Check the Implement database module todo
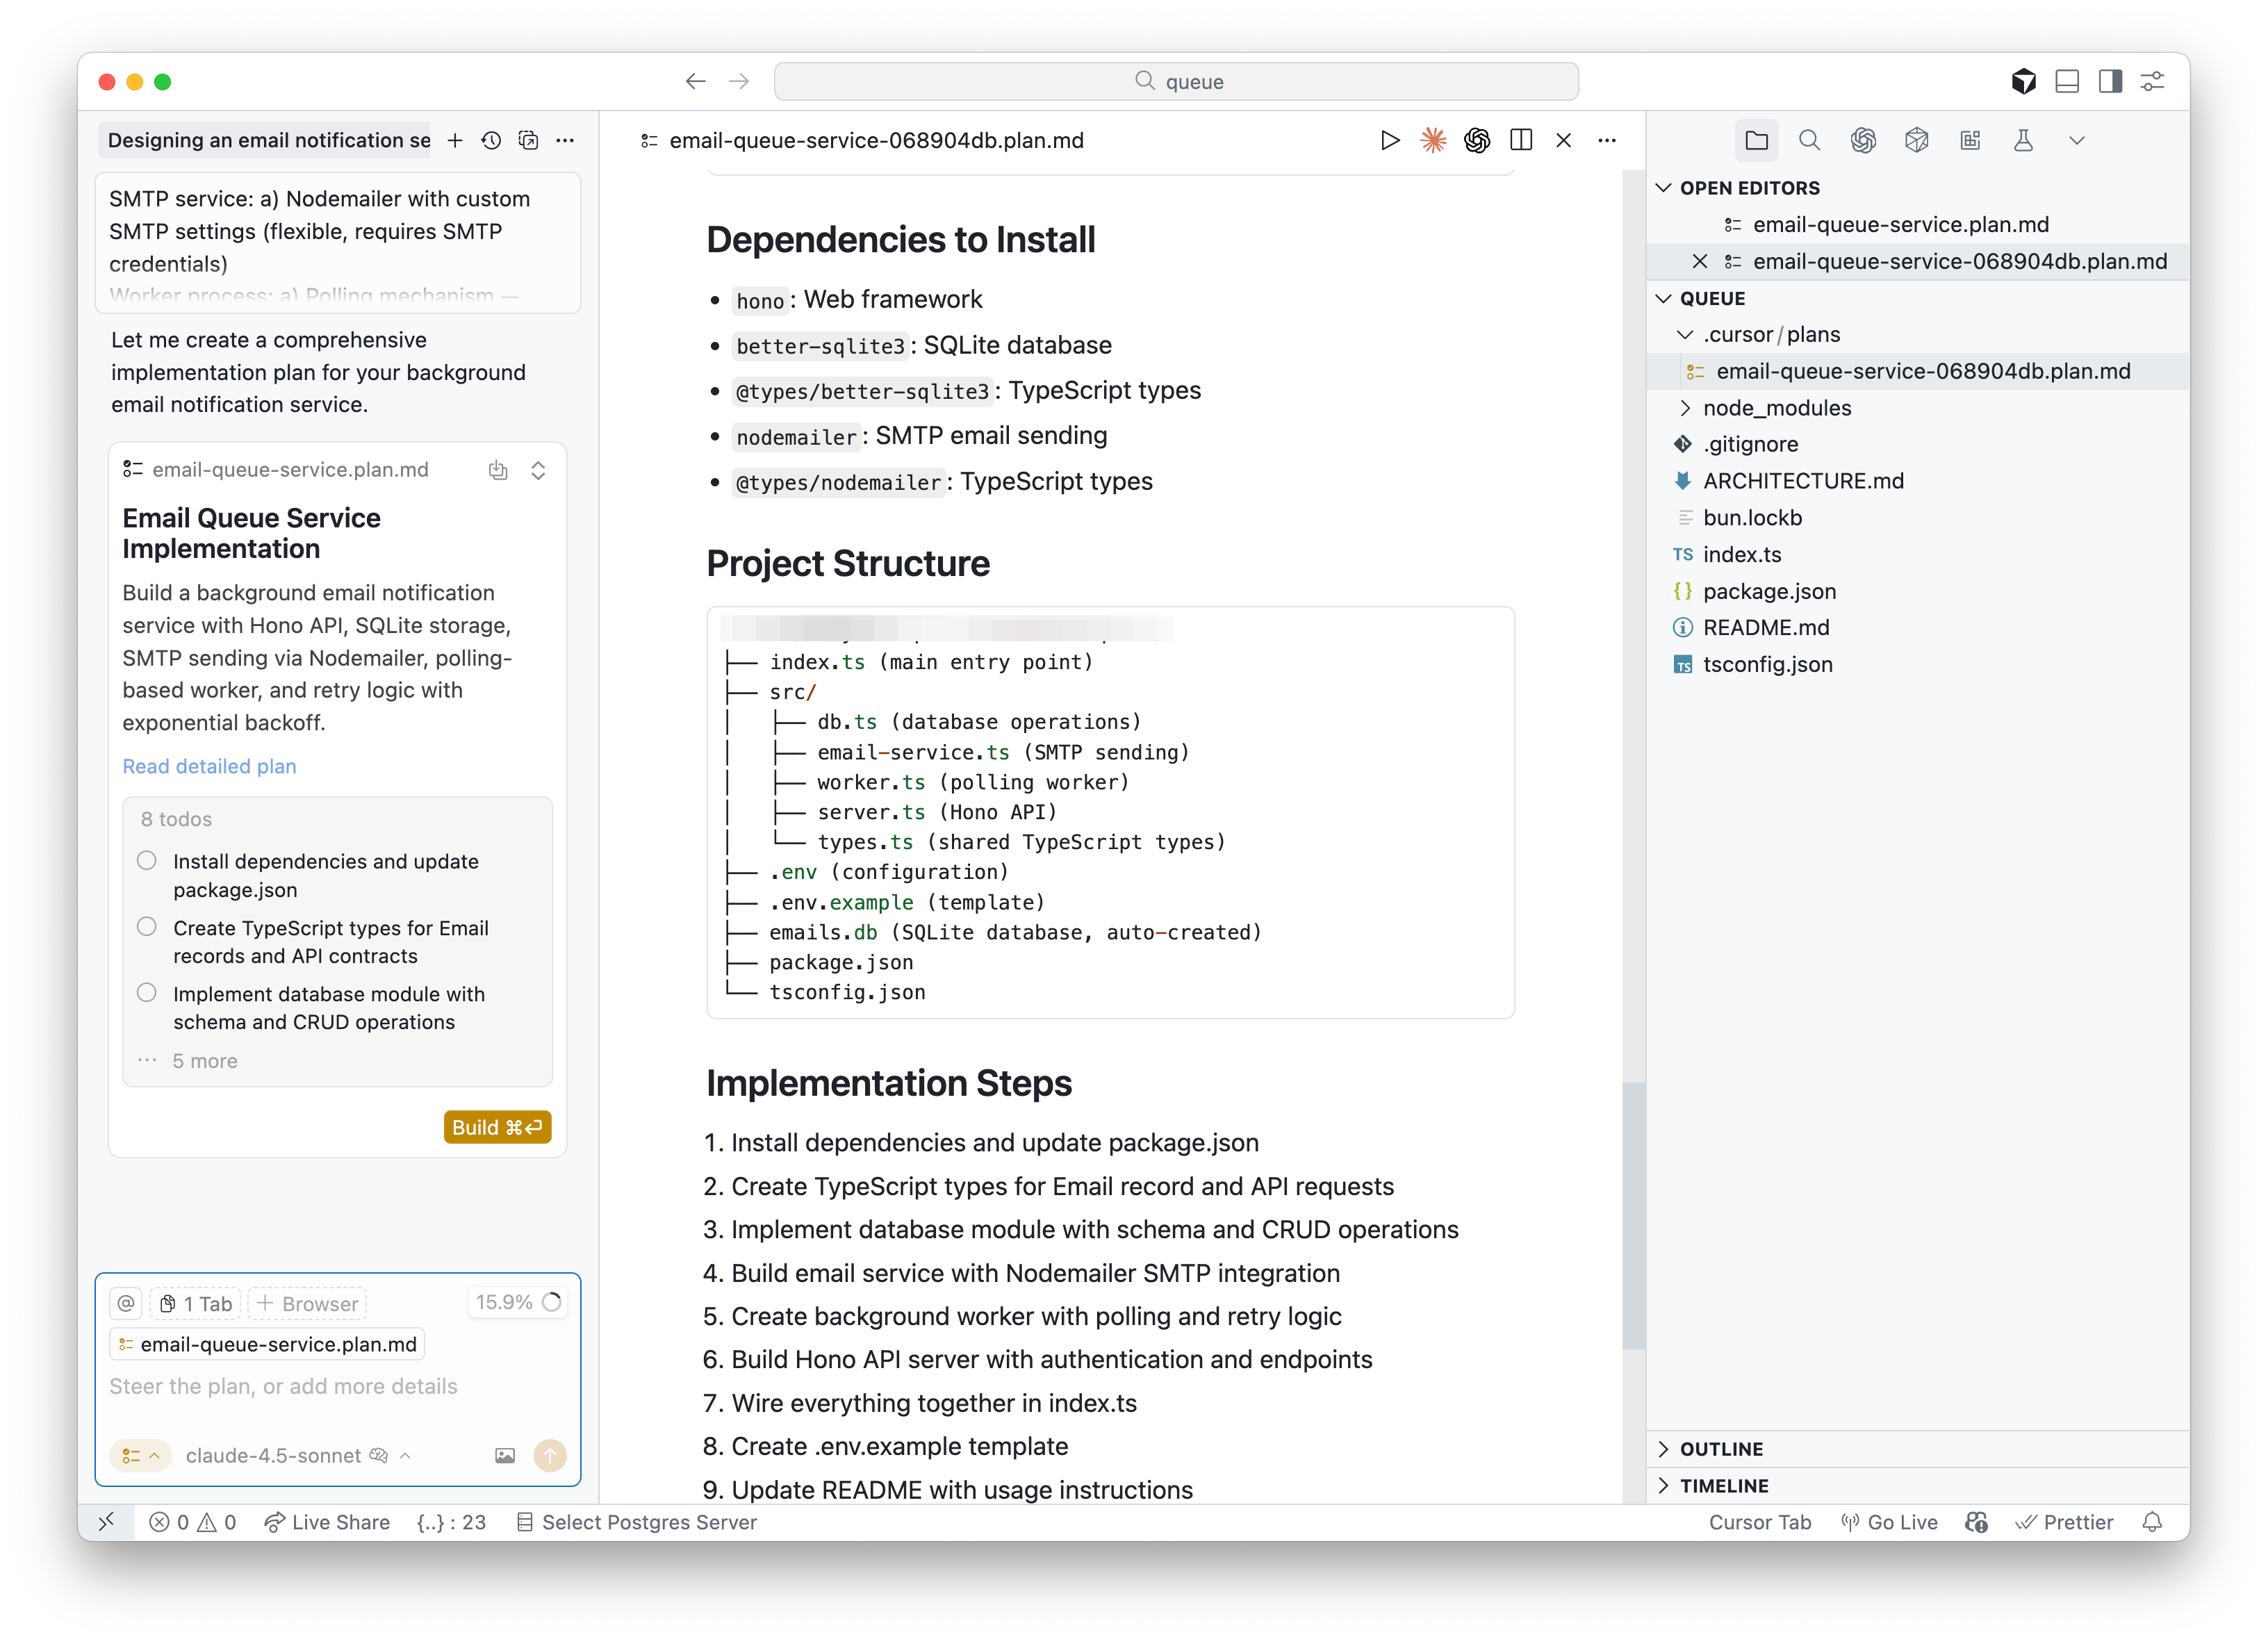This screenshot has width=2268, height=1644. (147, 993)
